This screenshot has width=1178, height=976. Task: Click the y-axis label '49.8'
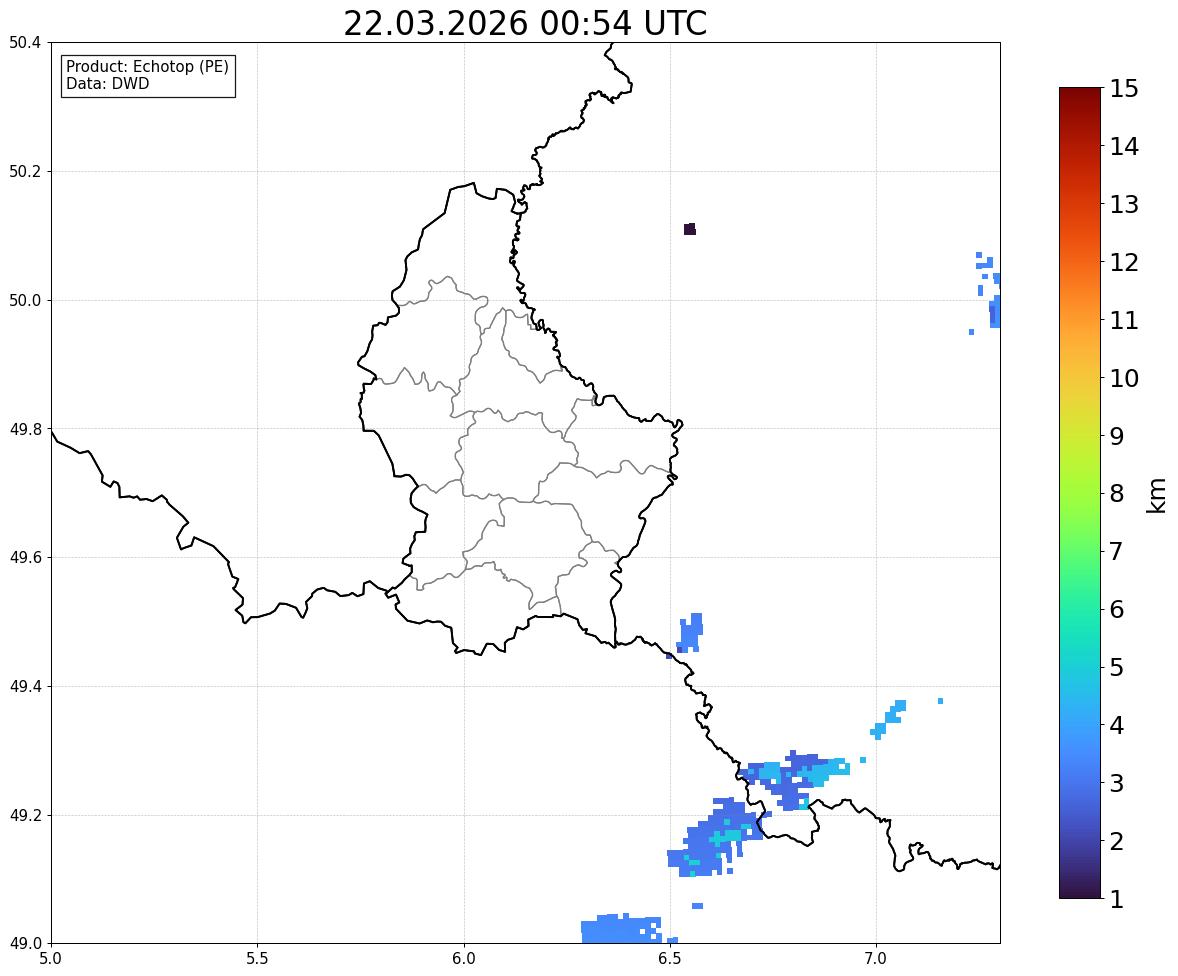click(25, 429)
